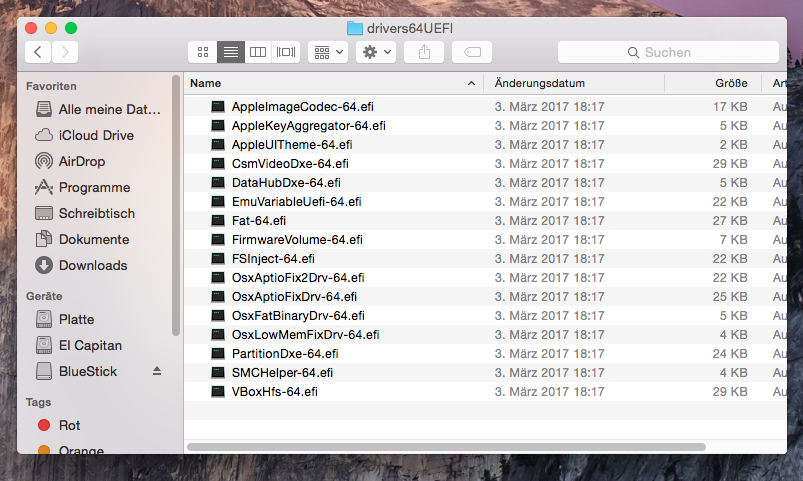Screen dimensions: 803x481
Task: Go forward with the right arrow button
Action: pos(65,52)
